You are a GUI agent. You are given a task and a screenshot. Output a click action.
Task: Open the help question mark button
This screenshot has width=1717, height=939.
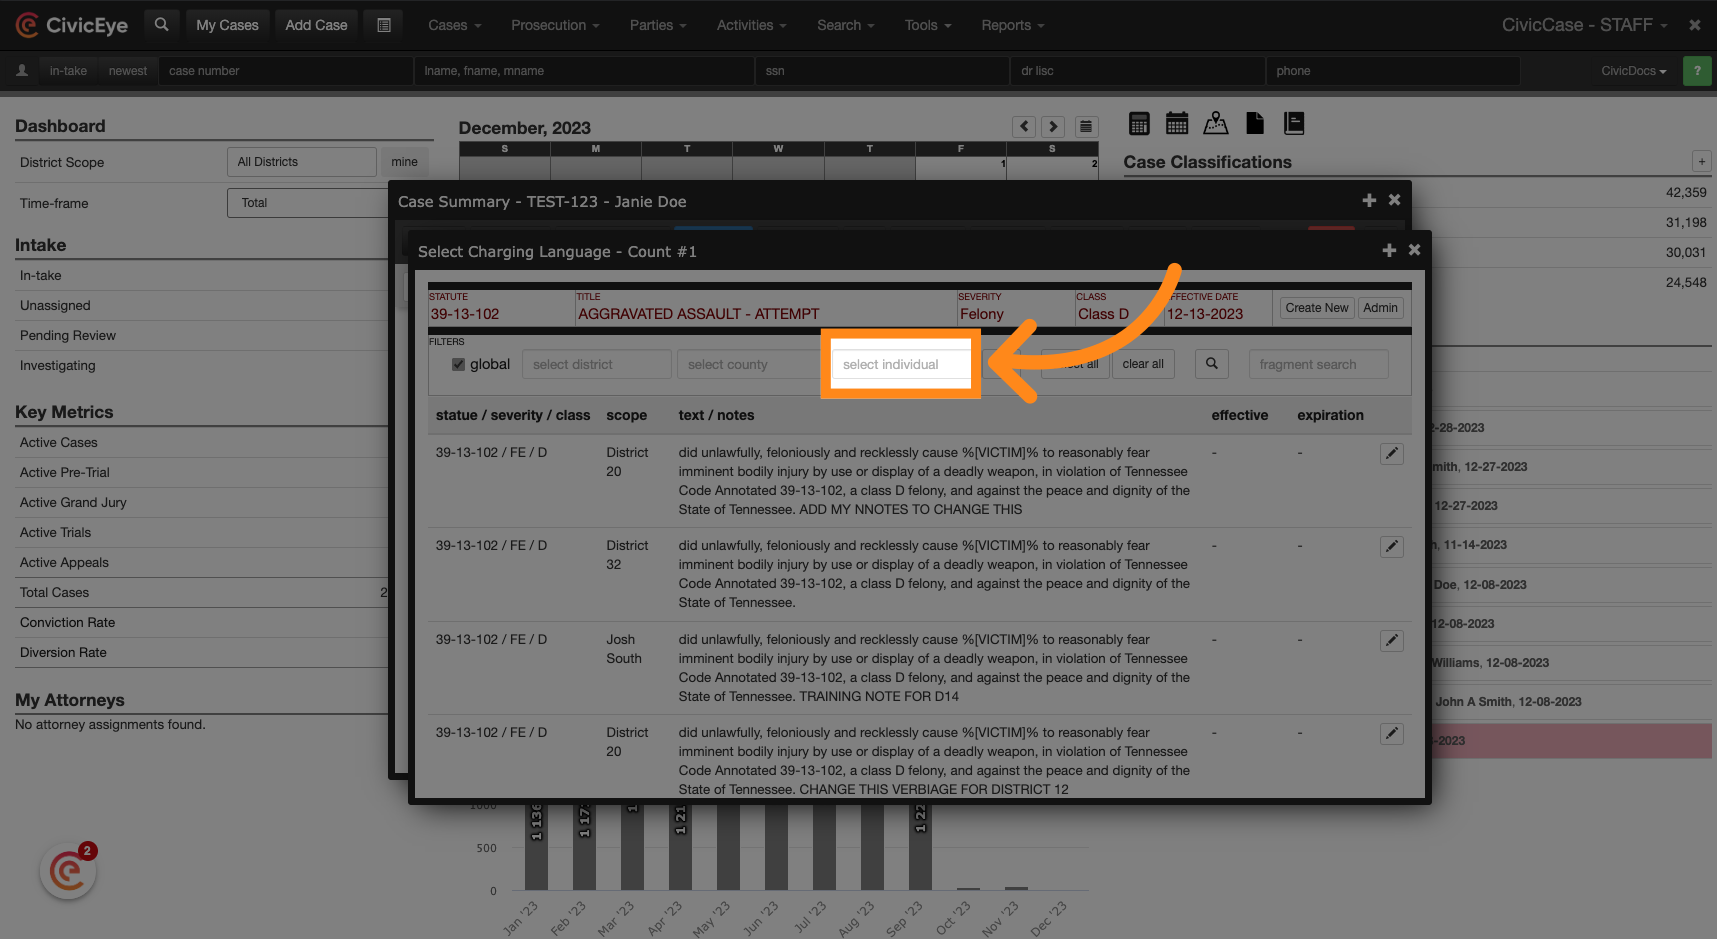click(1697, 71)
